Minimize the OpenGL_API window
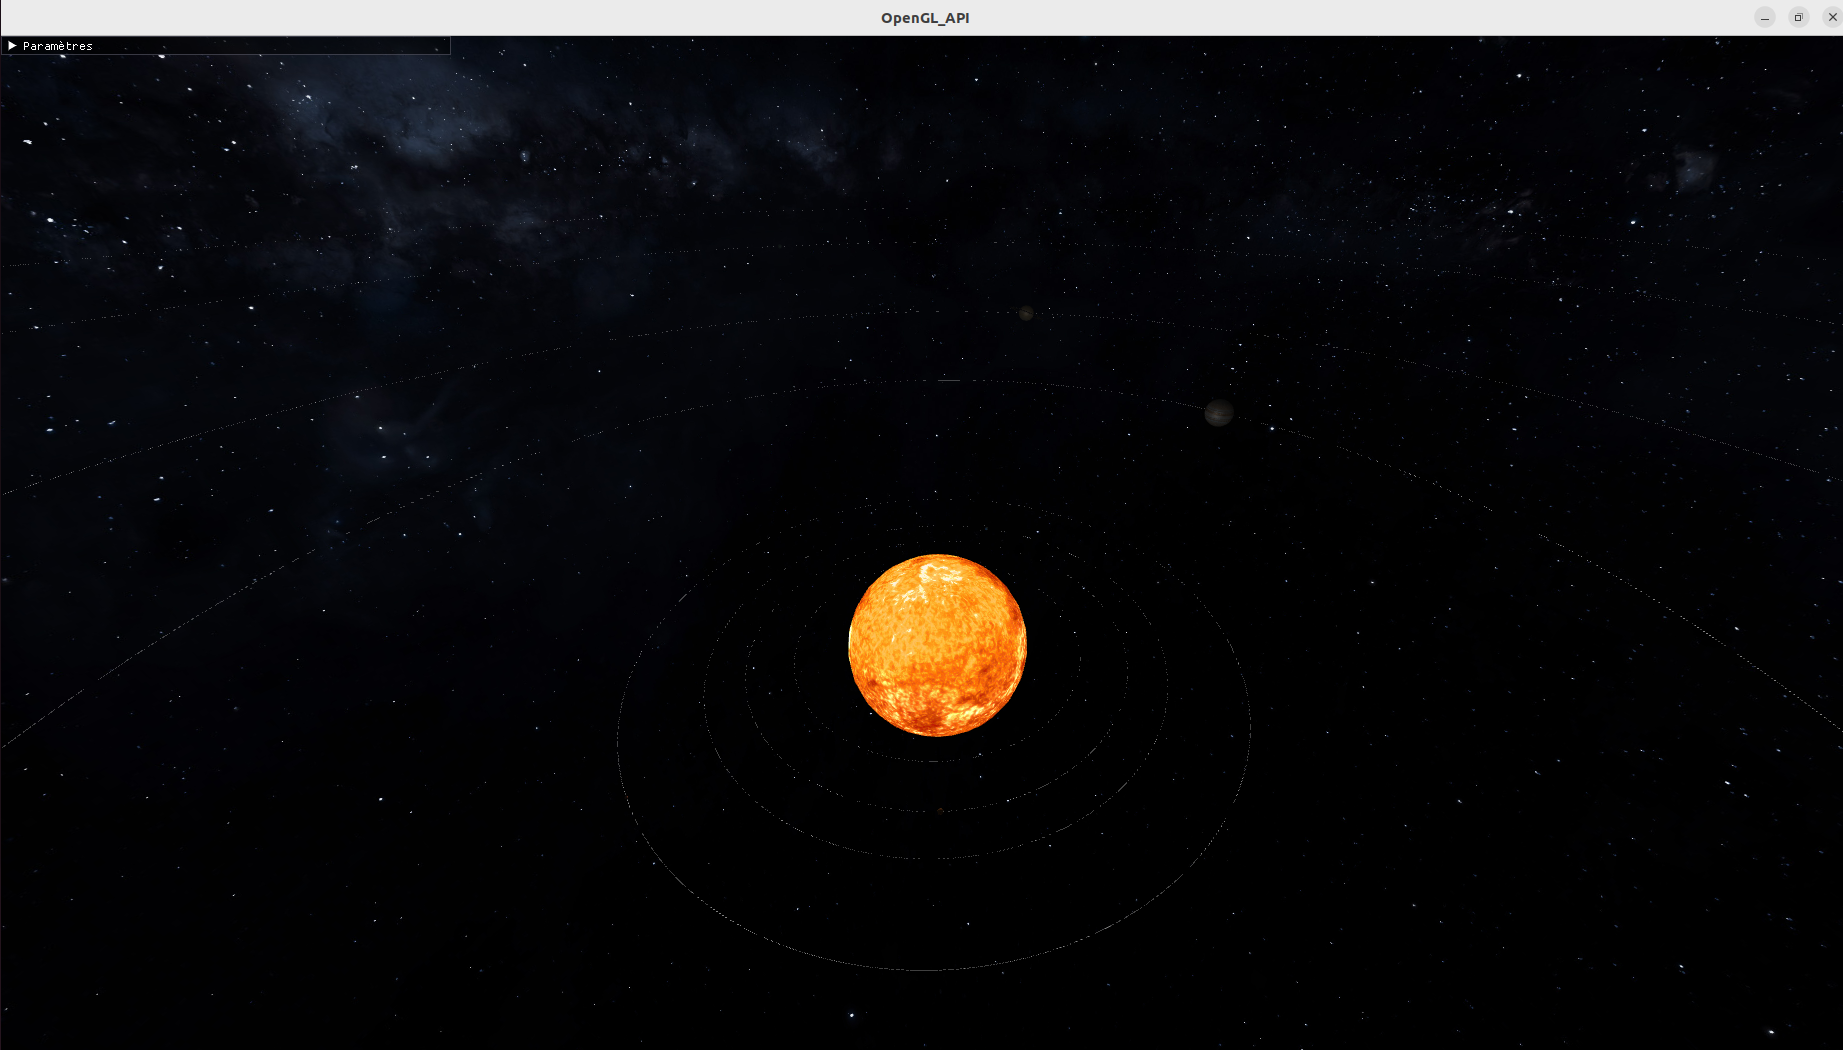This screenshot has height=1050, width=1843. click(1765, 18)
